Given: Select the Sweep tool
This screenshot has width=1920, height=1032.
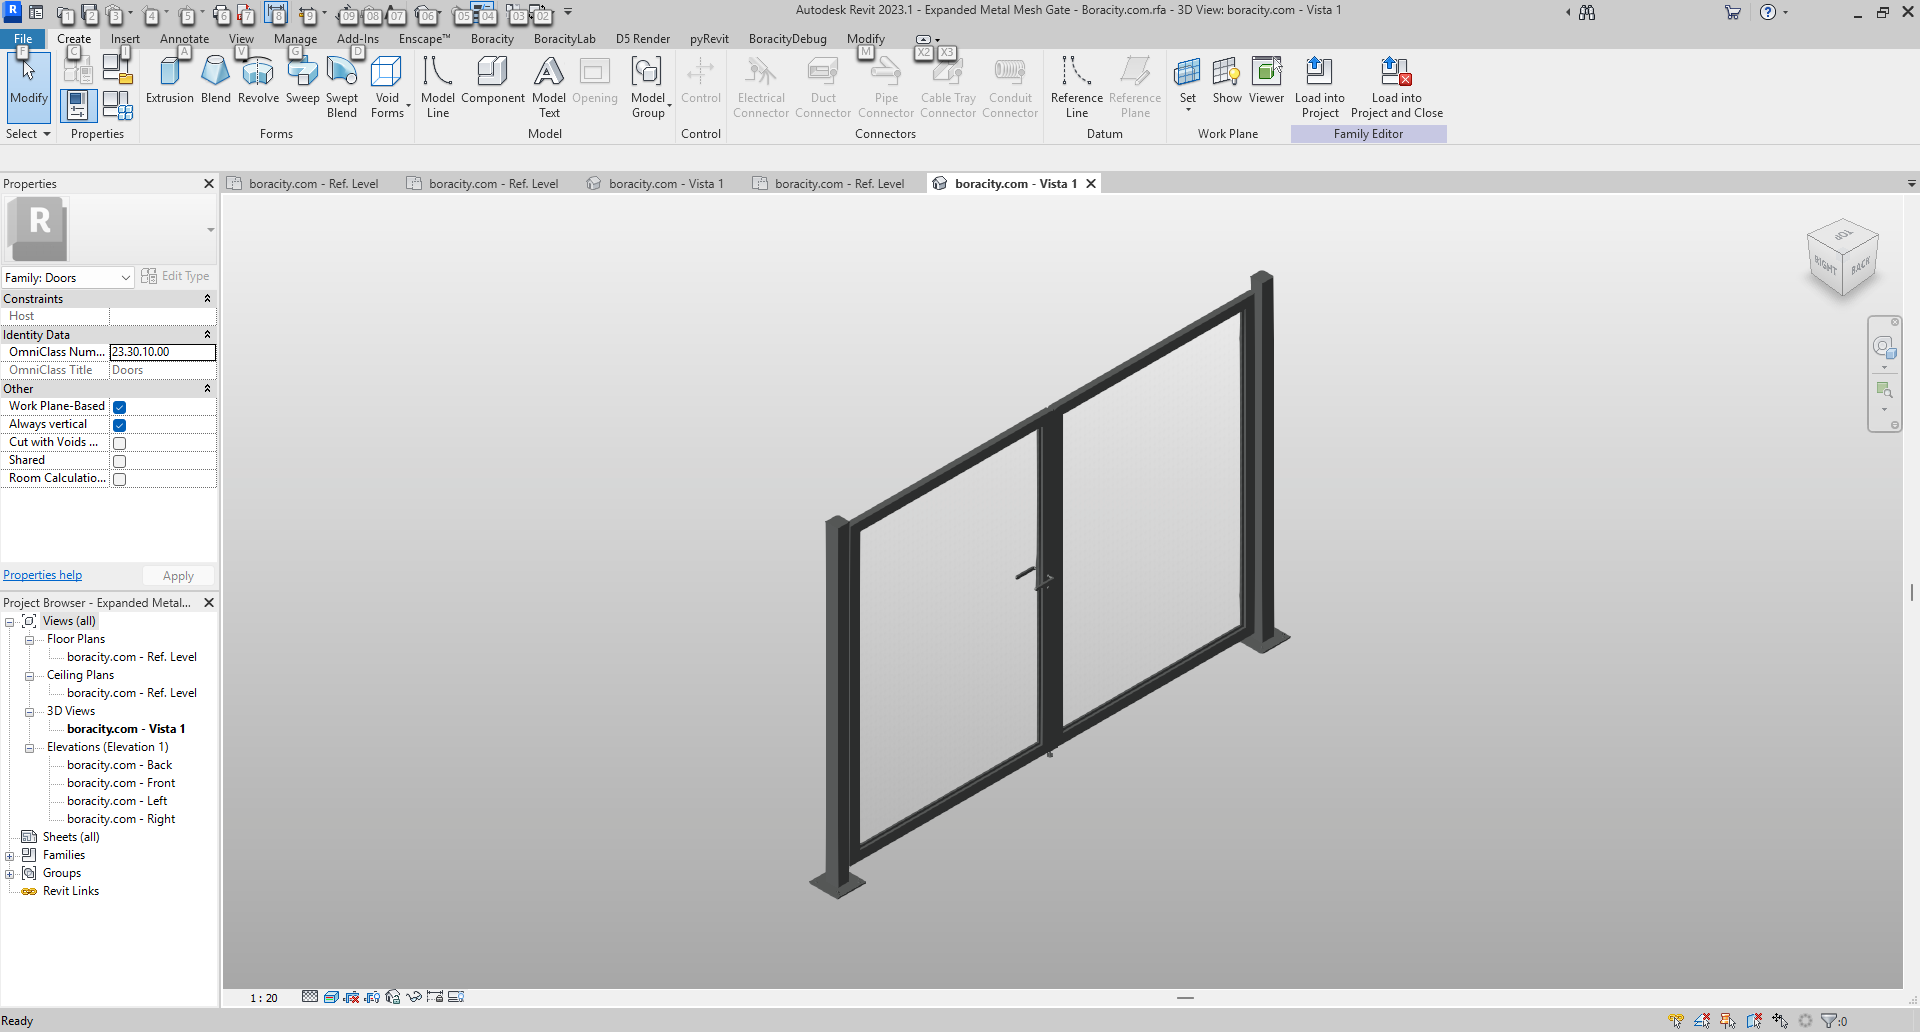Looking at the screenshot, I should (302, 80).
